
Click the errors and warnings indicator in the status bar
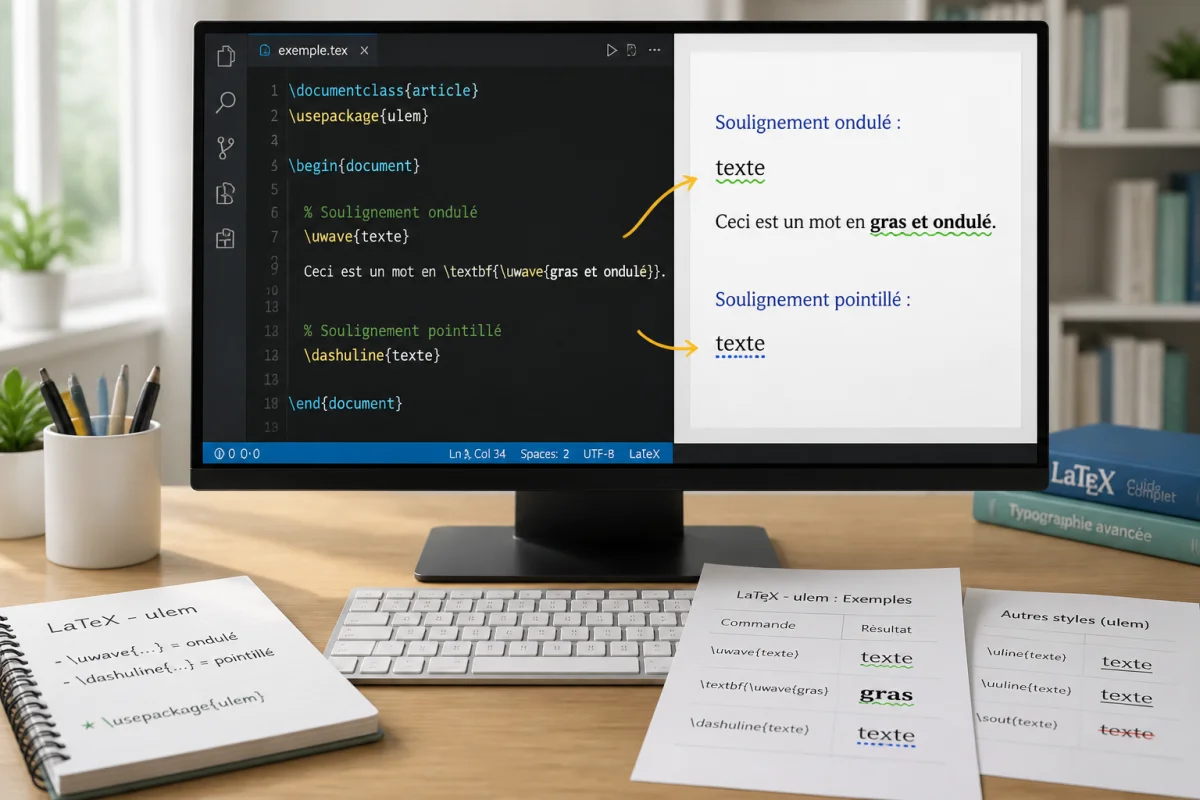click(237, 453)
